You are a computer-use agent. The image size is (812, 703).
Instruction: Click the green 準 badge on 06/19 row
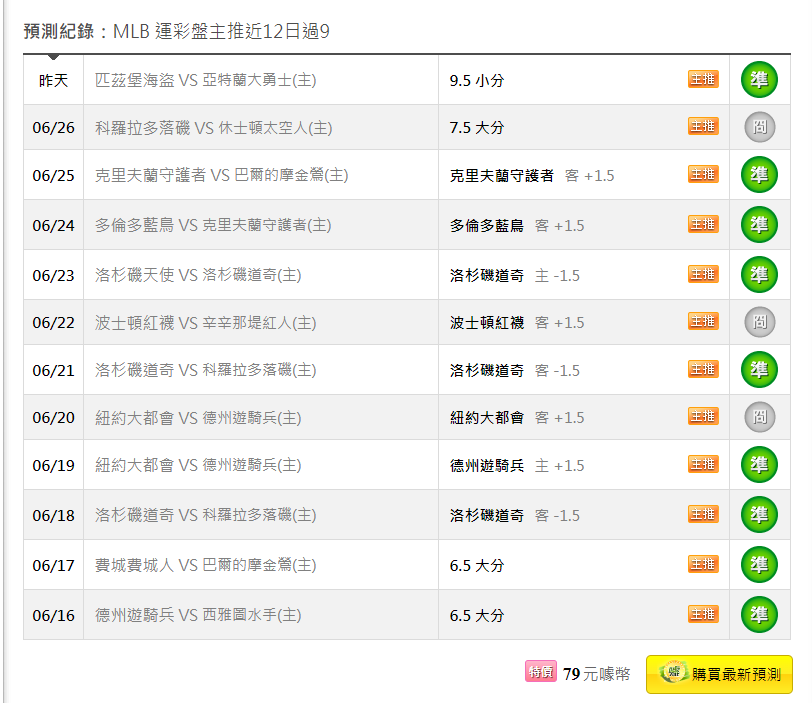pos(759,464)
